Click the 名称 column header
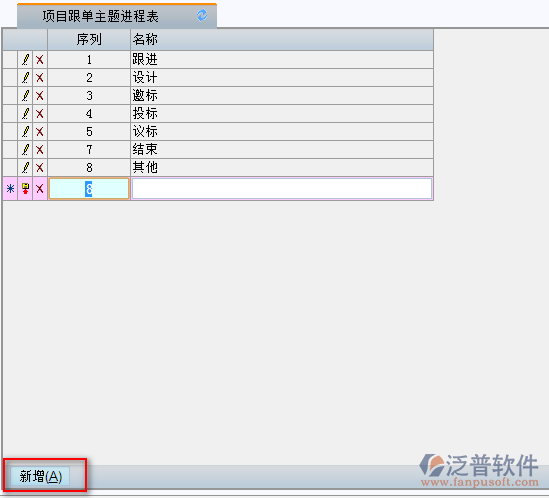 (282, 39)
